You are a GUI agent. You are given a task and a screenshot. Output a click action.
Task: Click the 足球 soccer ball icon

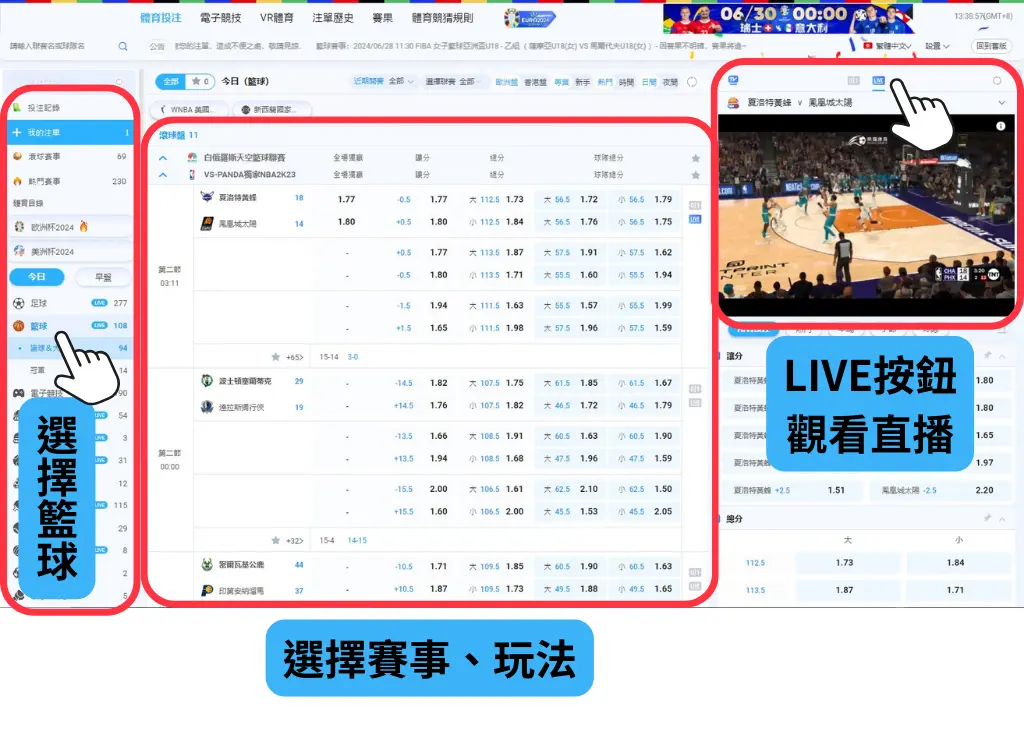(18, 303)
